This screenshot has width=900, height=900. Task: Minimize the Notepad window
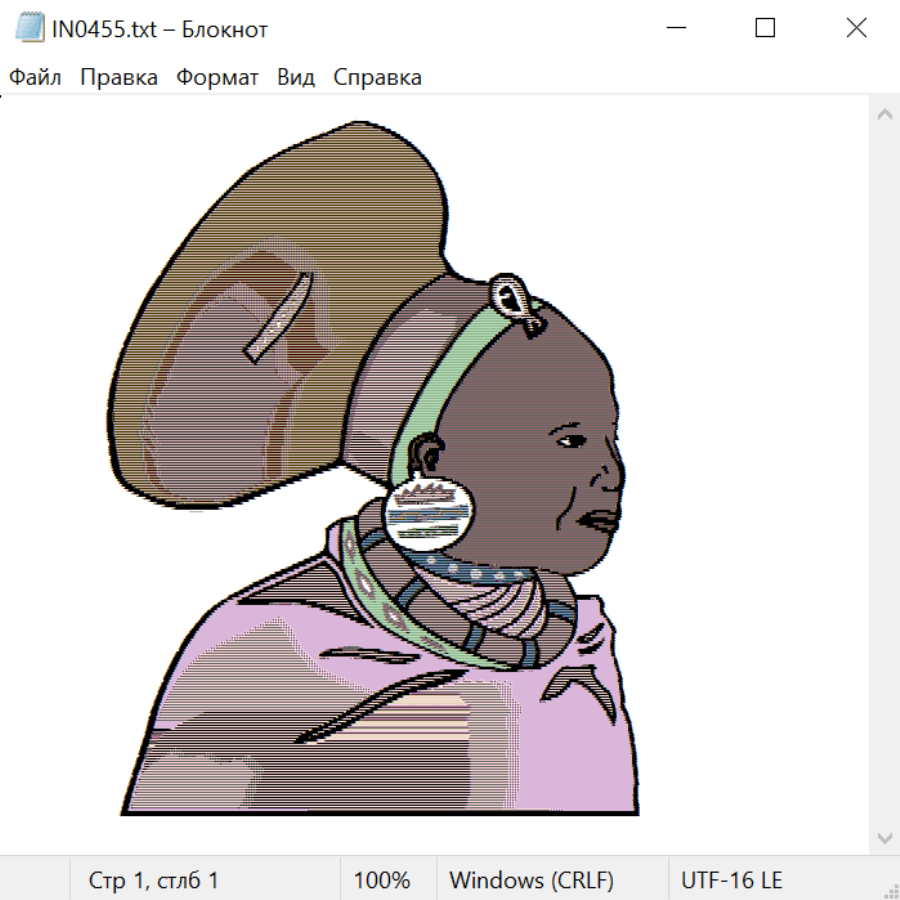[x=674, y=28]
